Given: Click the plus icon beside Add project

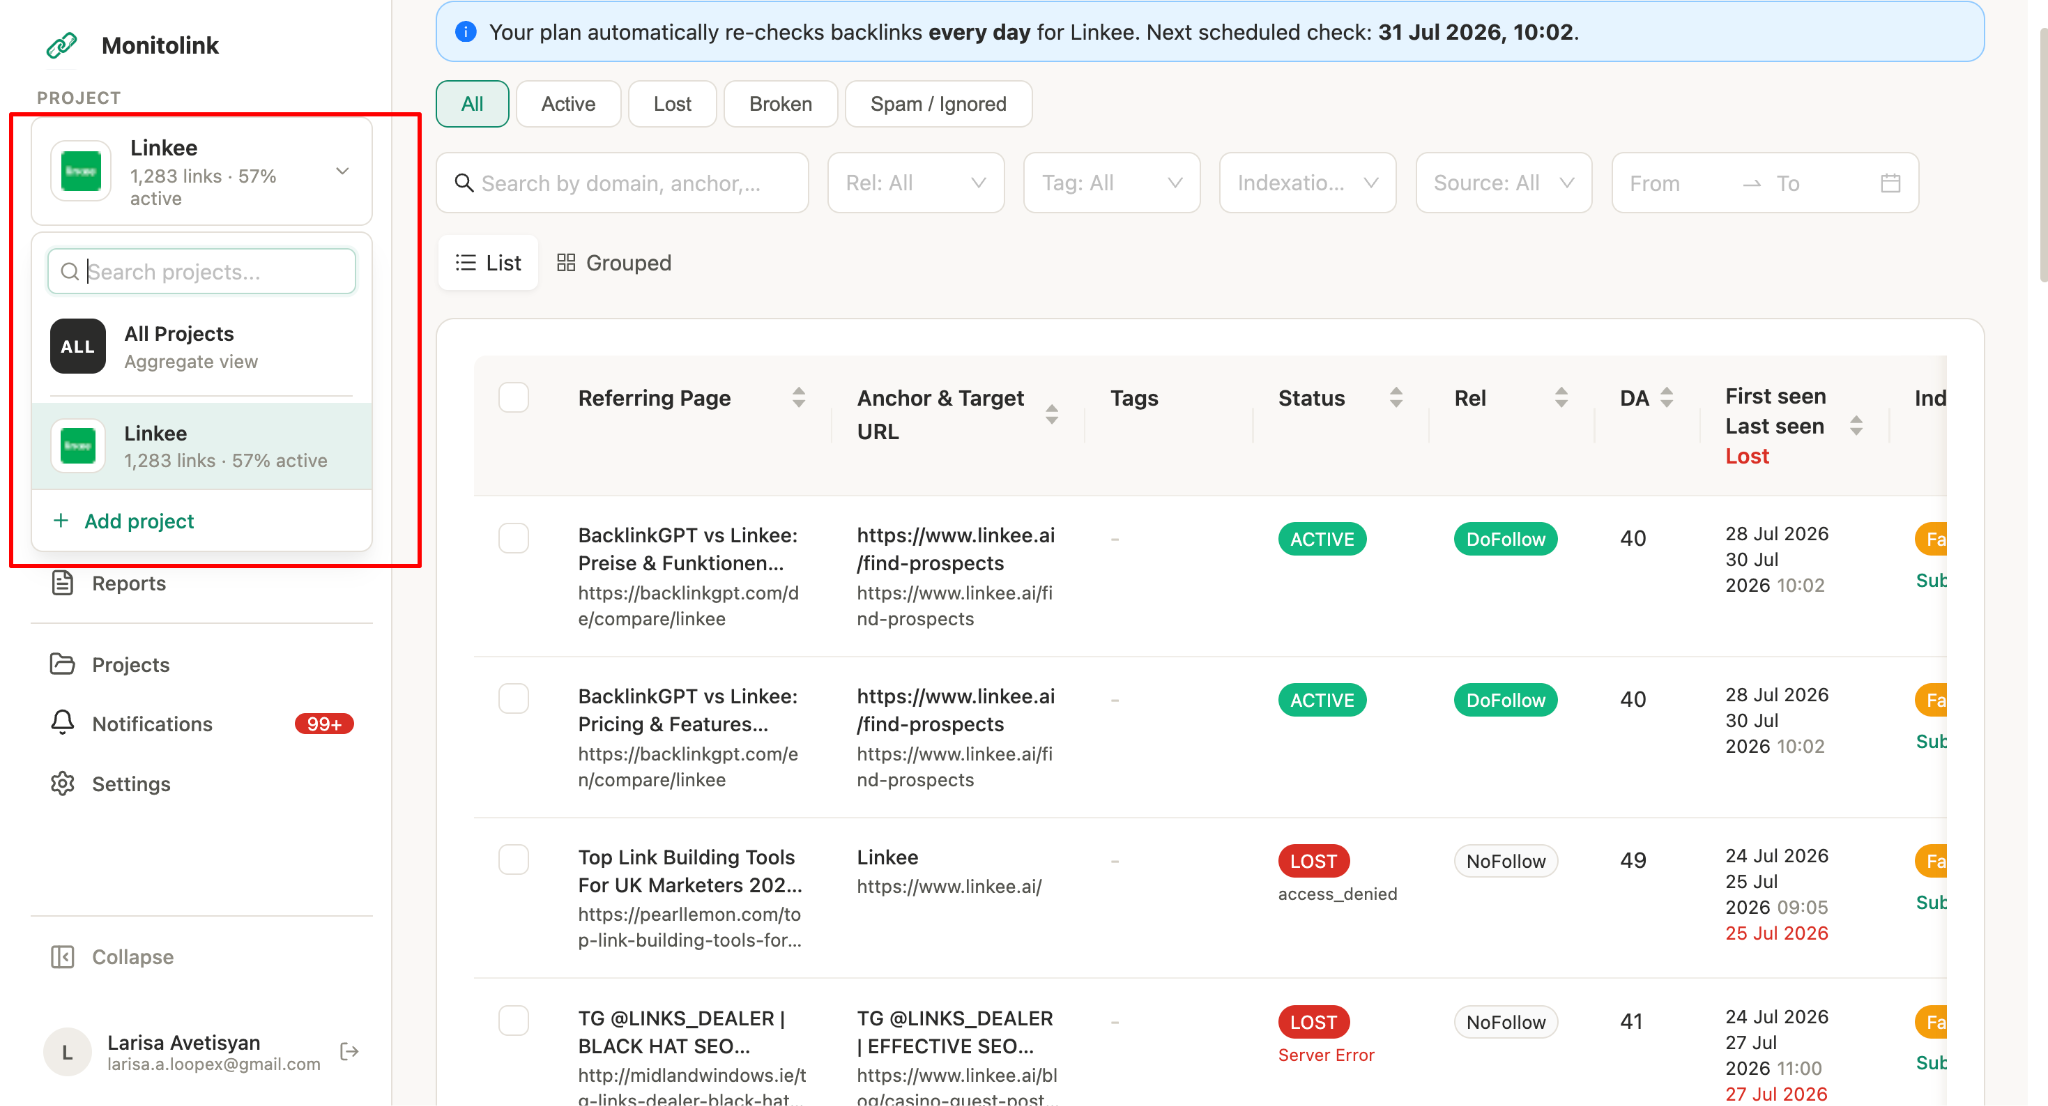Looking at the screenshot, I should point(61,521).
